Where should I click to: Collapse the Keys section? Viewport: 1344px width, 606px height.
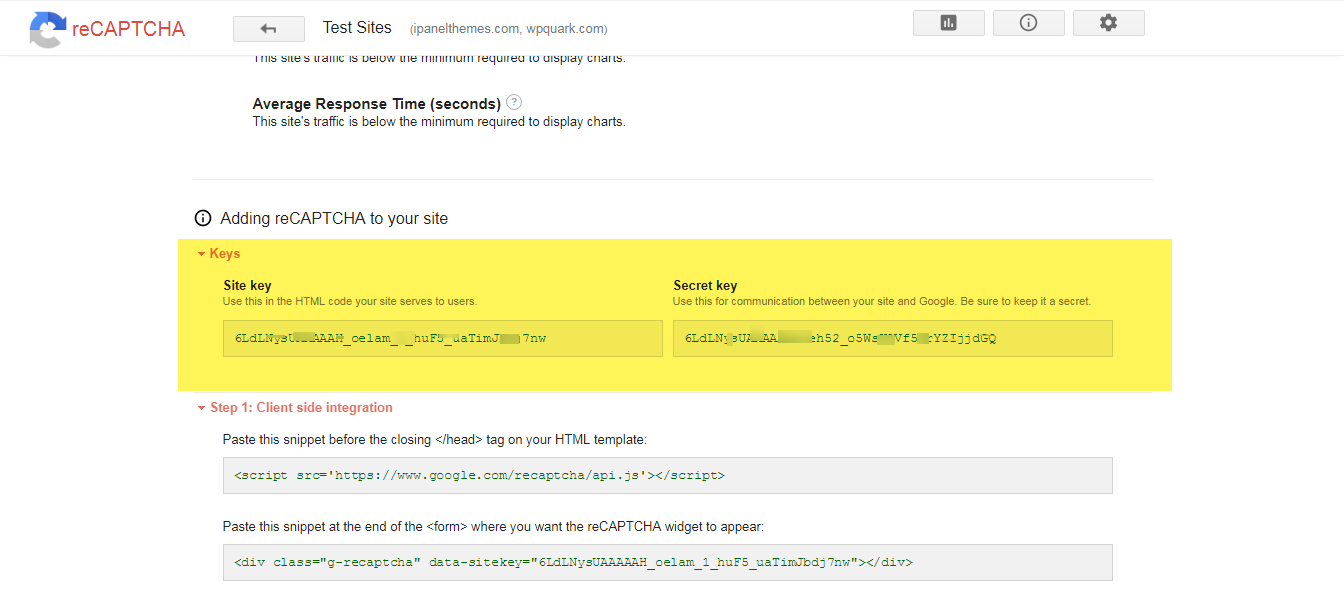pyautogui.click(x=218, y=254)
